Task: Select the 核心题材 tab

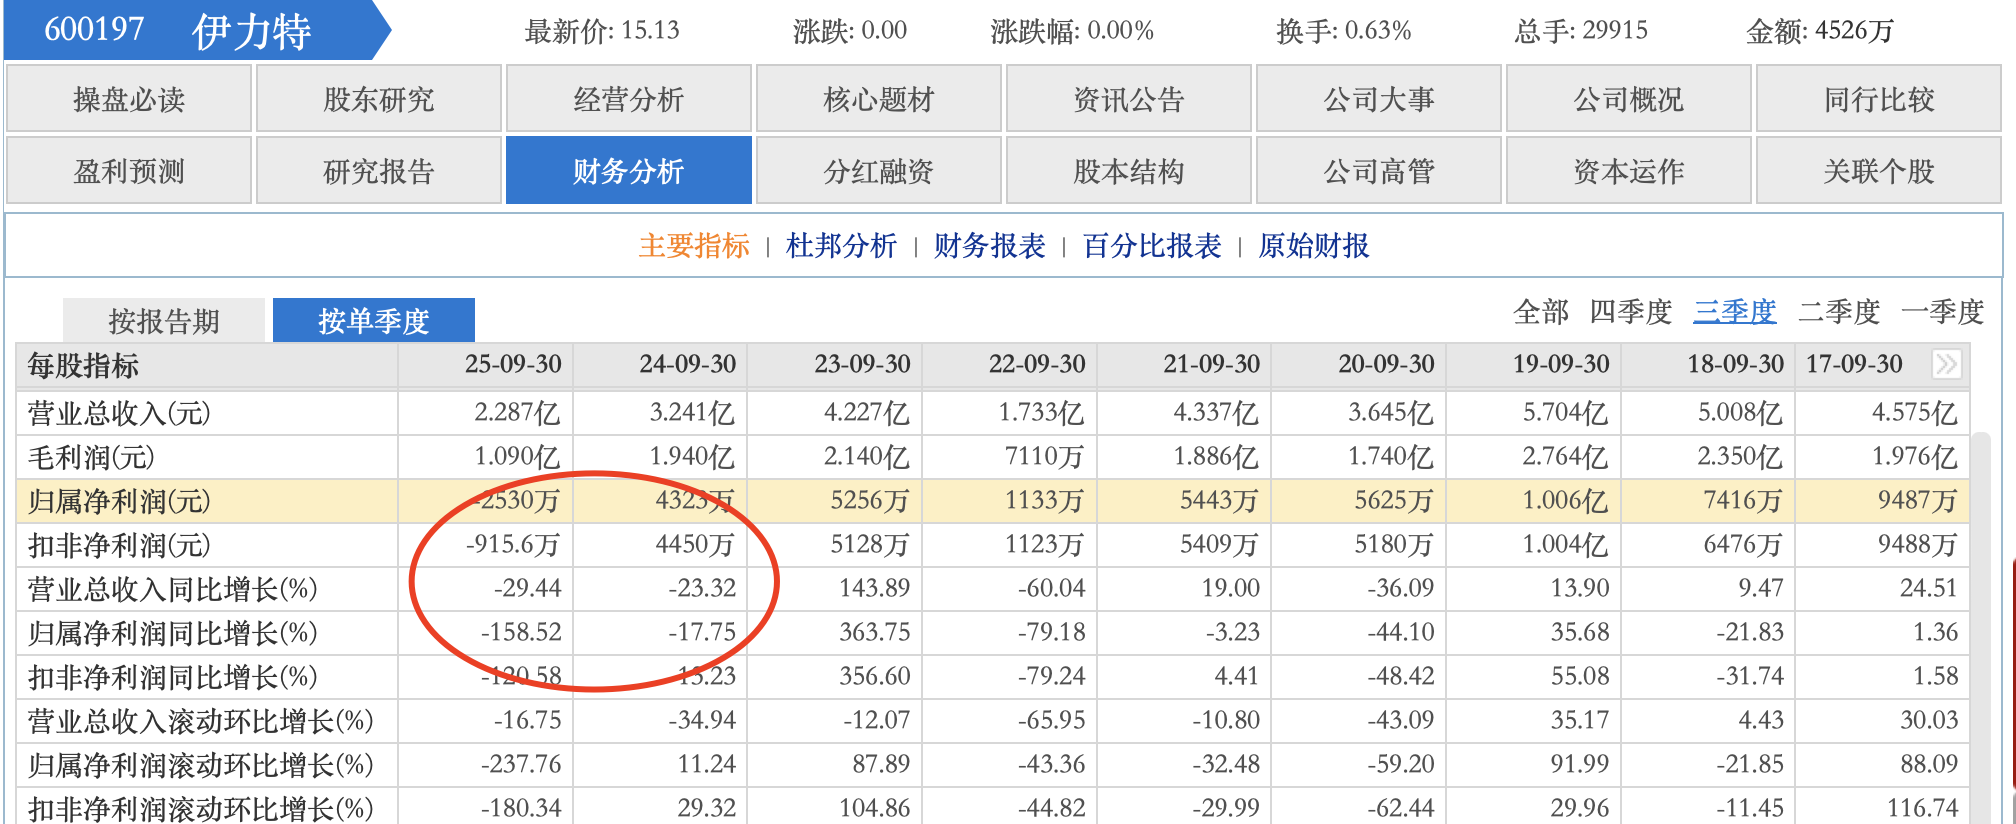Action: [x=879, y=99]
